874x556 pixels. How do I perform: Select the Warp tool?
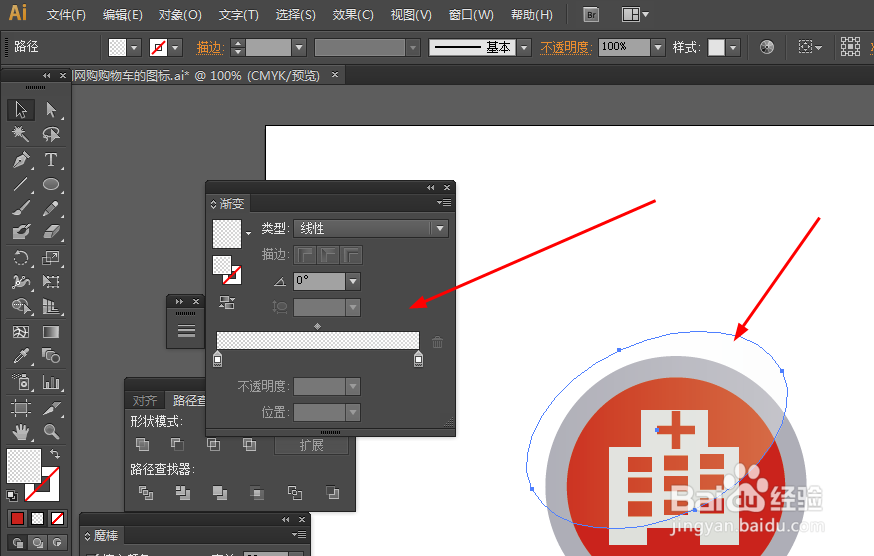tap(21, 282)
